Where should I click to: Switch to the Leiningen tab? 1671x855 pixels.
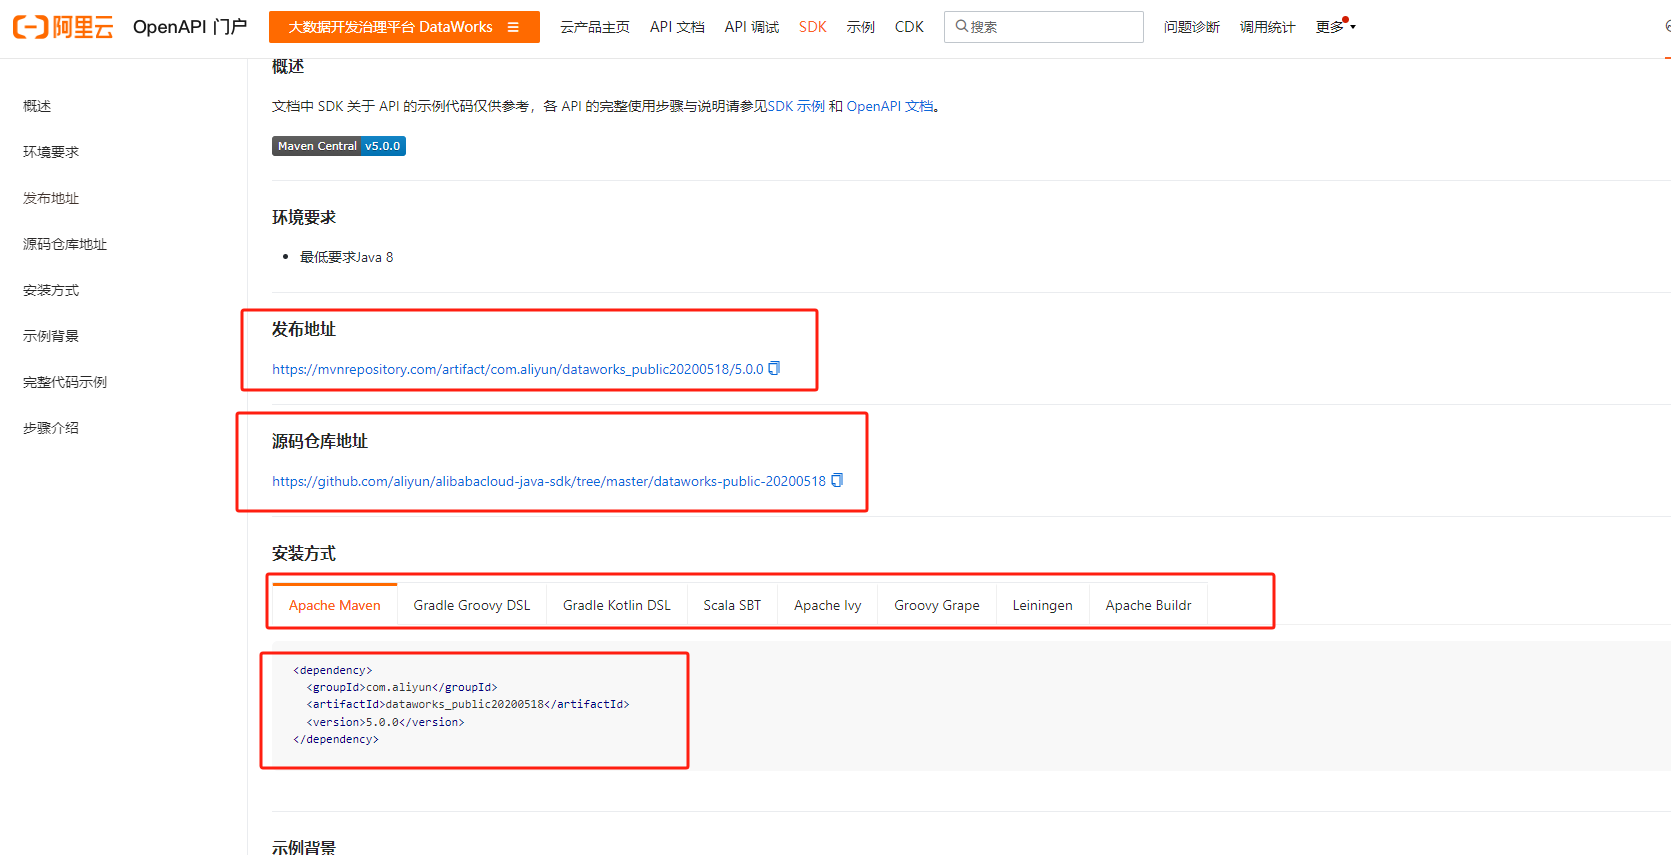click(x=1043, y=605)
